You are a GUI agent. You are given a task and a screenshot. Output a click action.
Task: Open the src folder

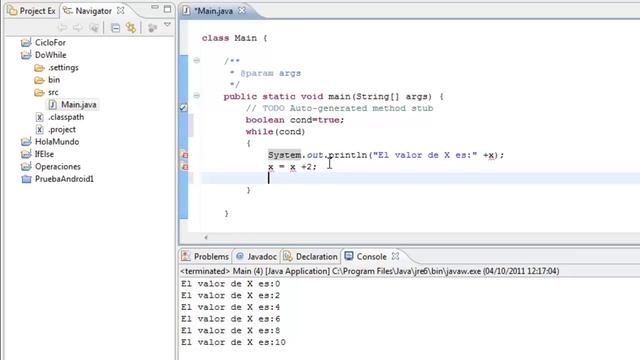[53, 92]
